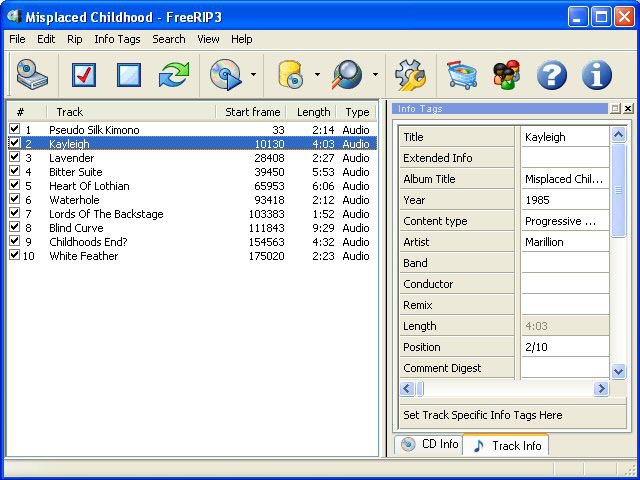Uncheck the Pseudo Silk Kimono track checkbox
Viewport: 640px width, 480px height.
[14, 130]
